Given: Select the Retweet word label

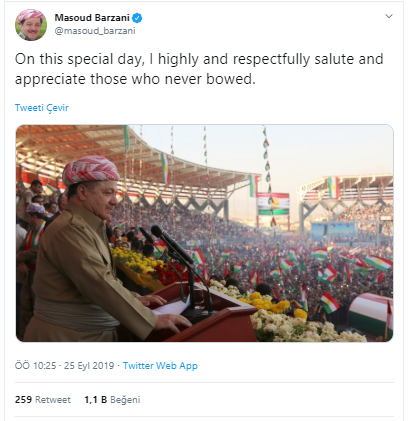Looking at the screenshot, I should [x=53, y=400].
